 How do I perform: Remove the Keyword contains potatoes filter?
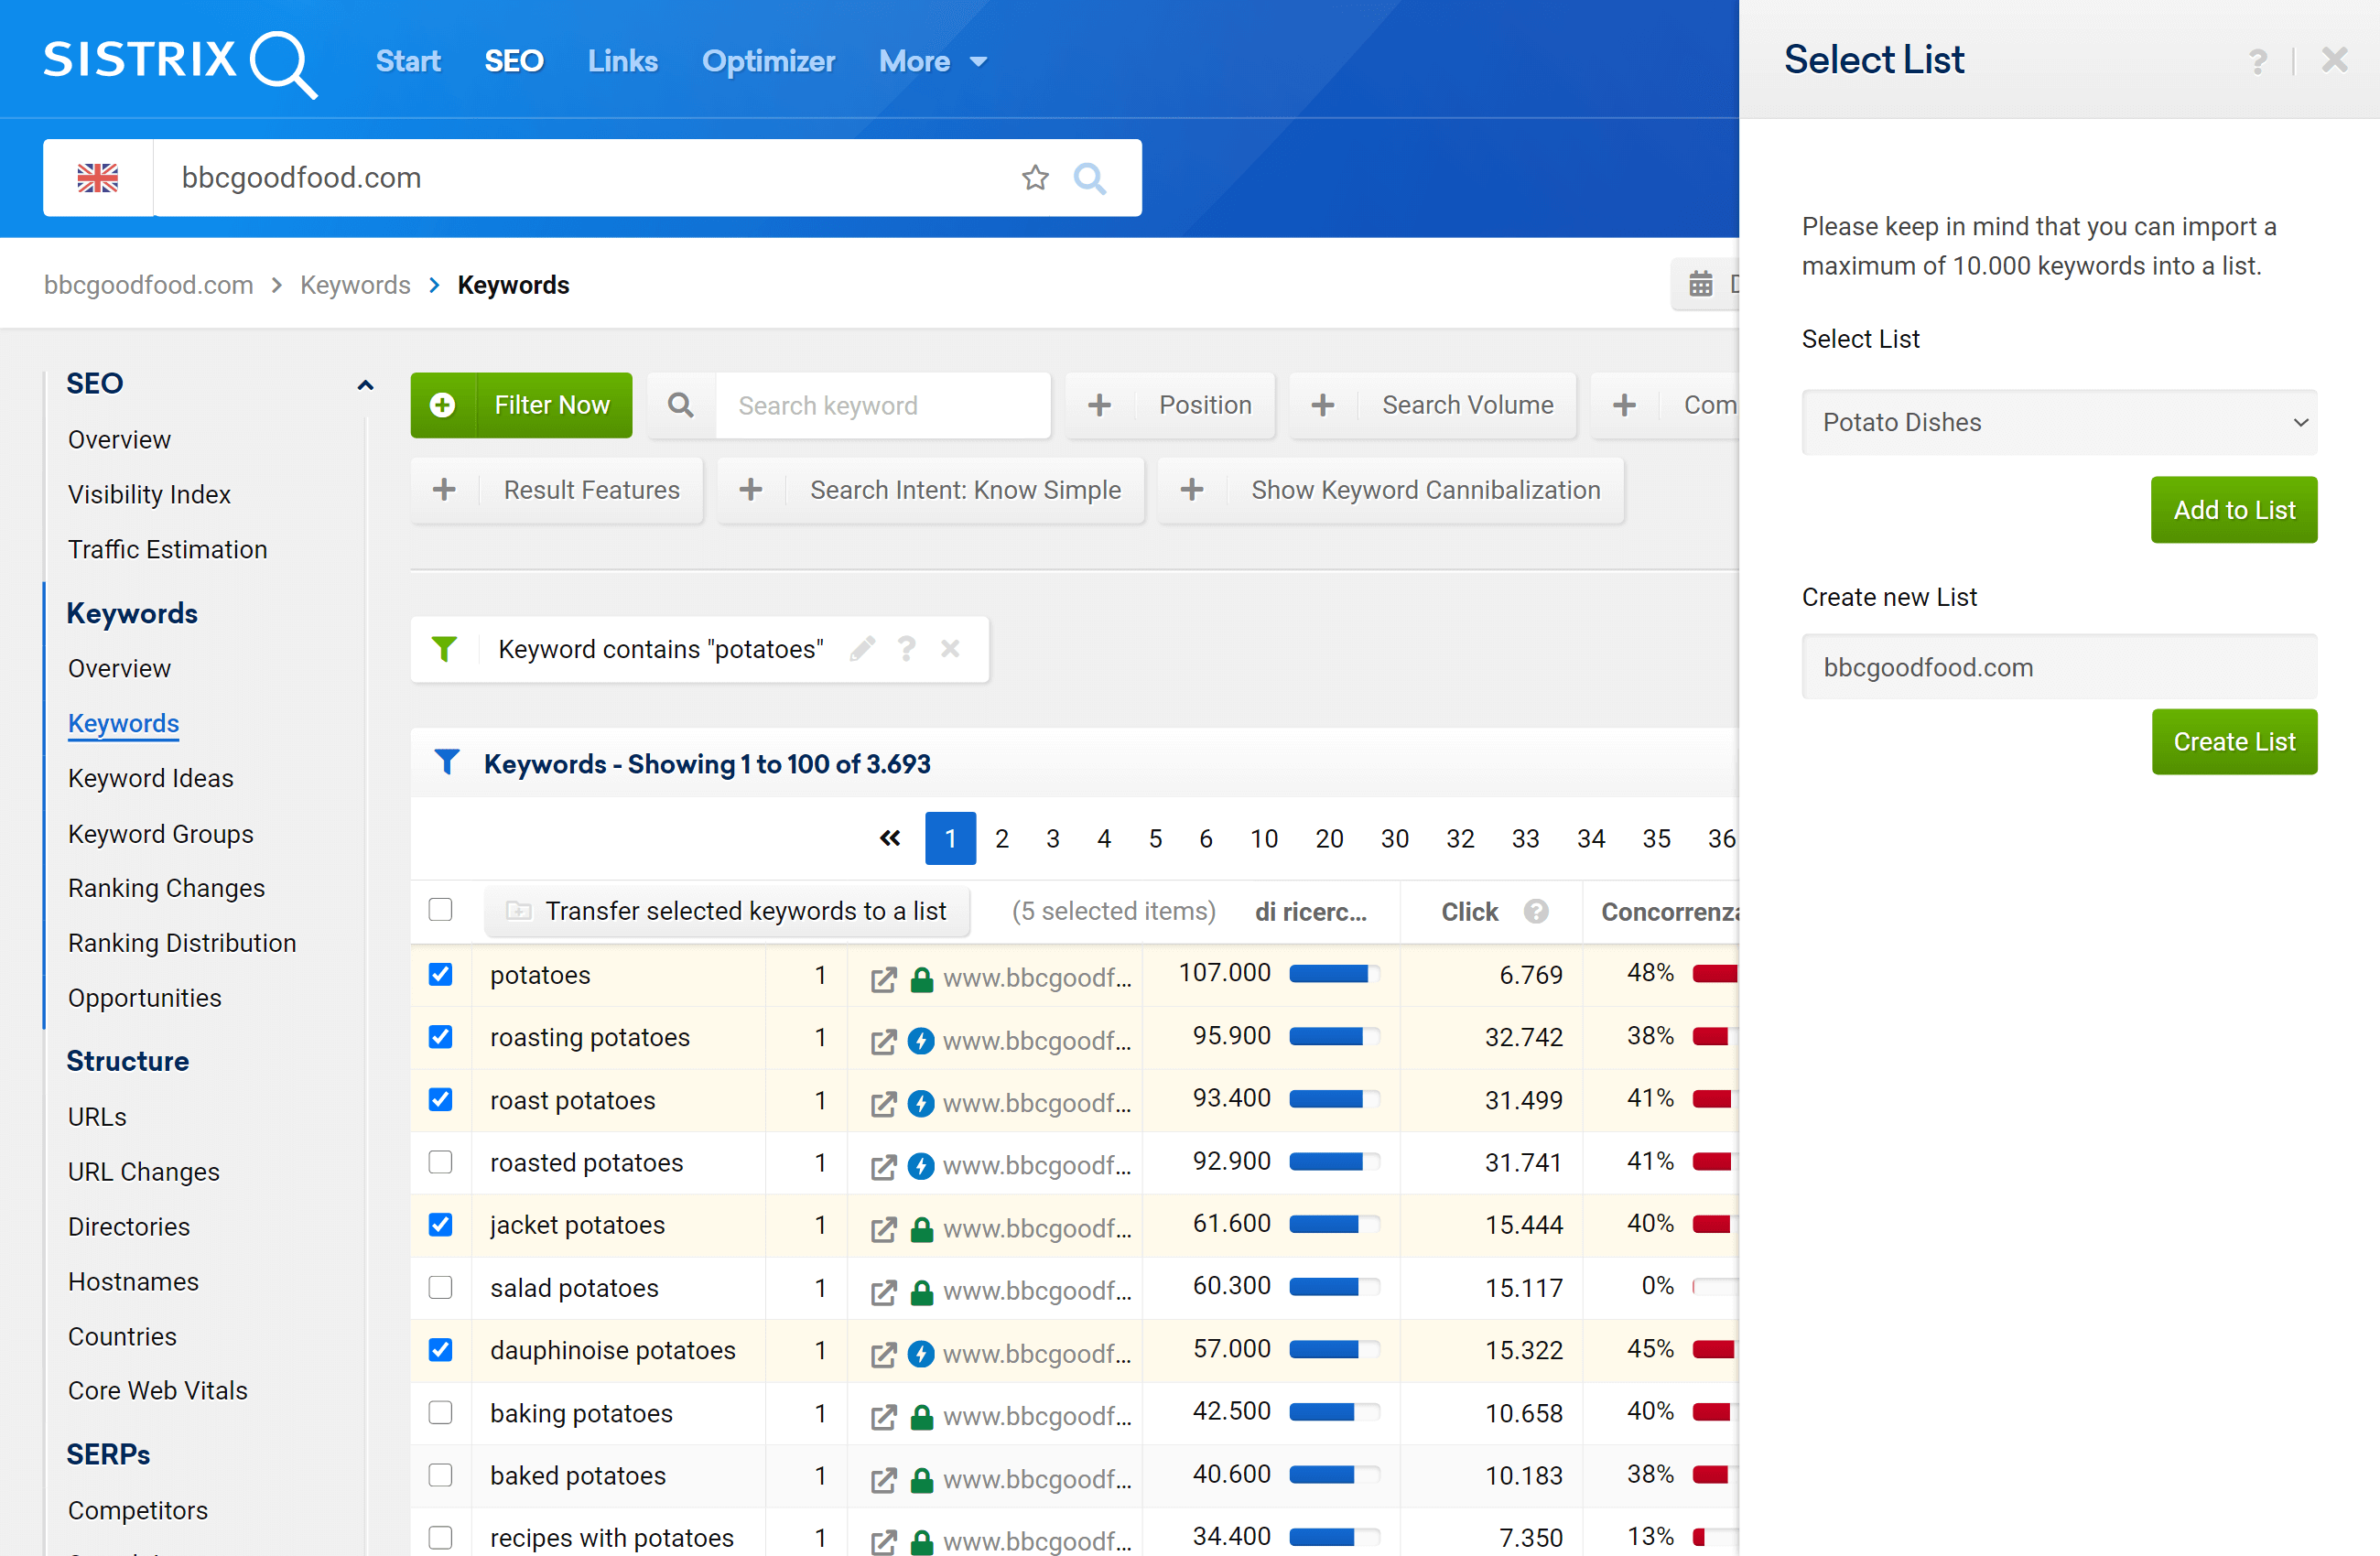pos(950,649)
